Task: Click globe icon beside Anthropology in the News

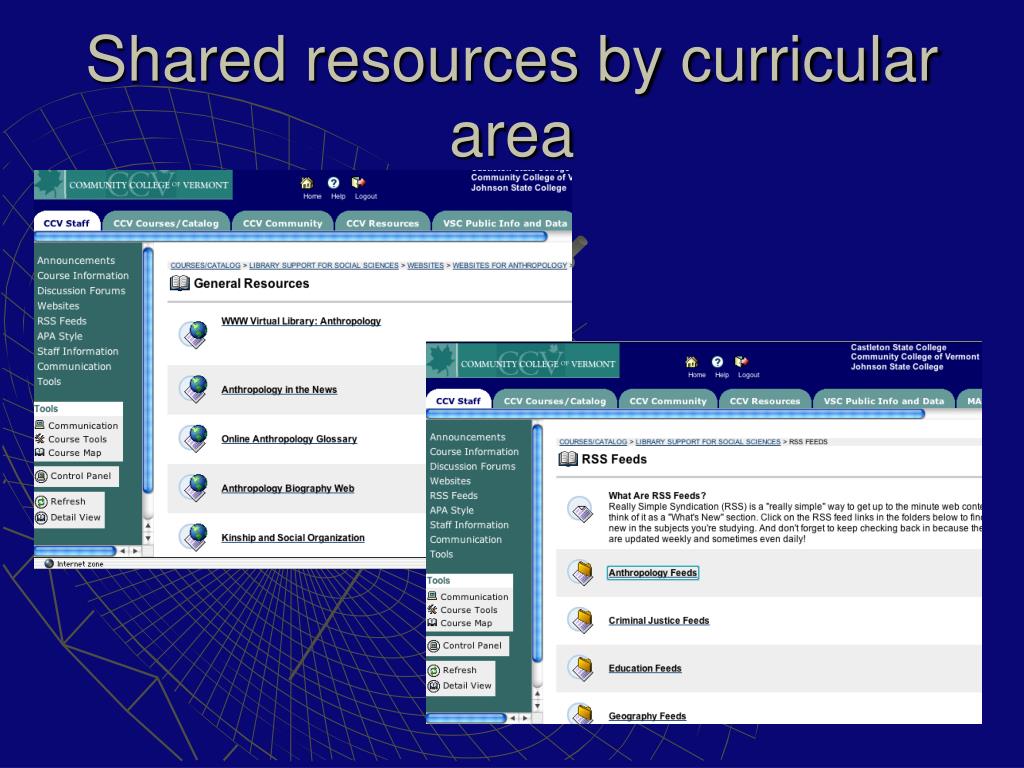Action: pos(194,389)
